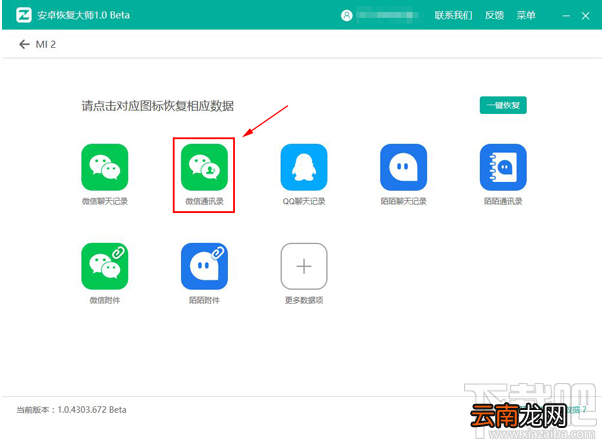Go back using the arrow beside MI 2
Screen dimensions: 604x444
(x=24, y=44)
